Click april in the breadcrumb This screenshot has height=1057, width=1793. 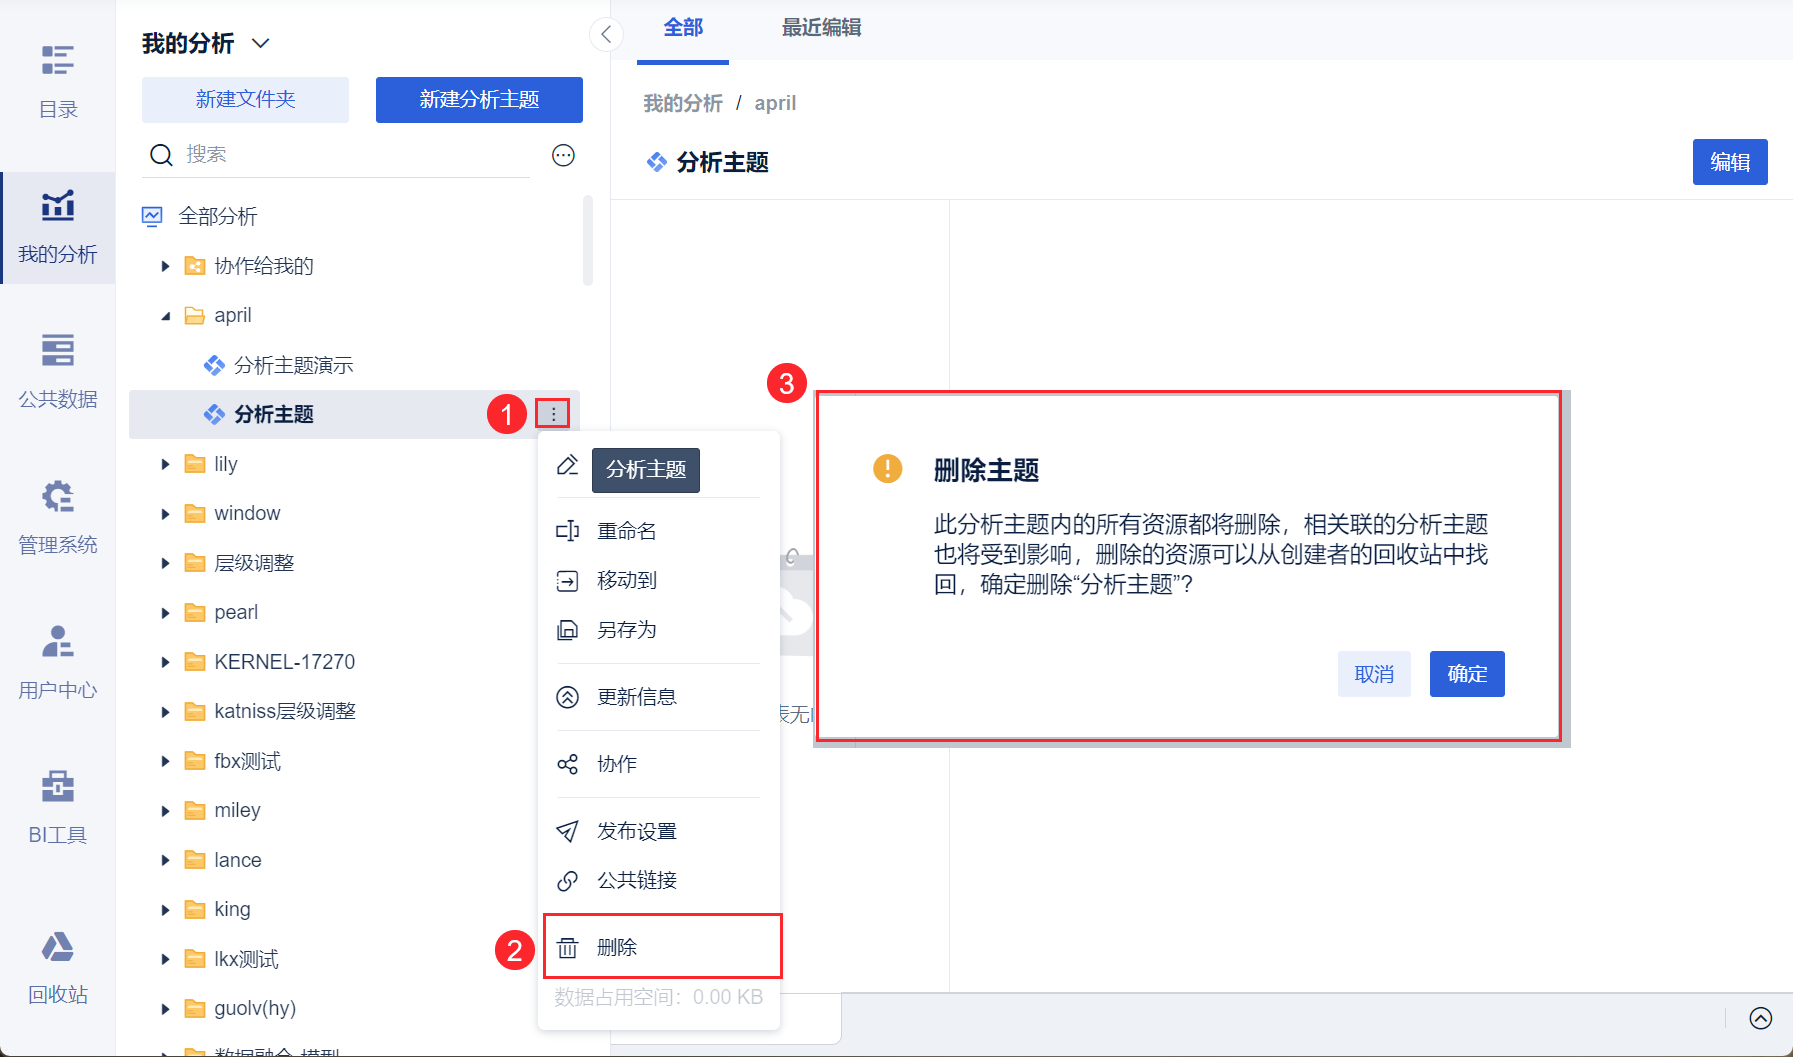pos(775,103)
